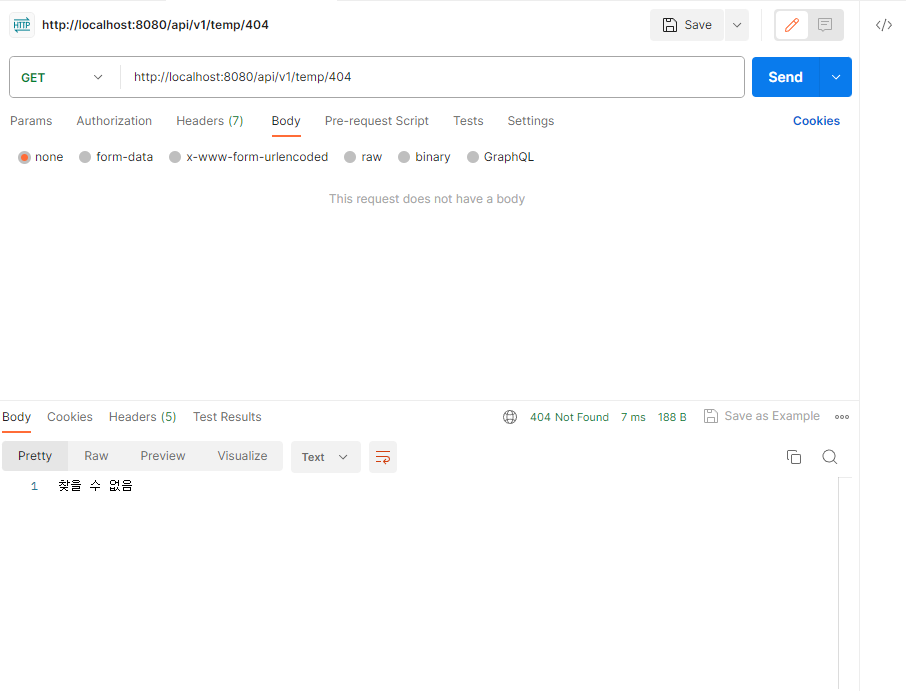This screenshot has width=906, height=691.
Task: Open the Params tab
Action: click(x=31, y=121)
